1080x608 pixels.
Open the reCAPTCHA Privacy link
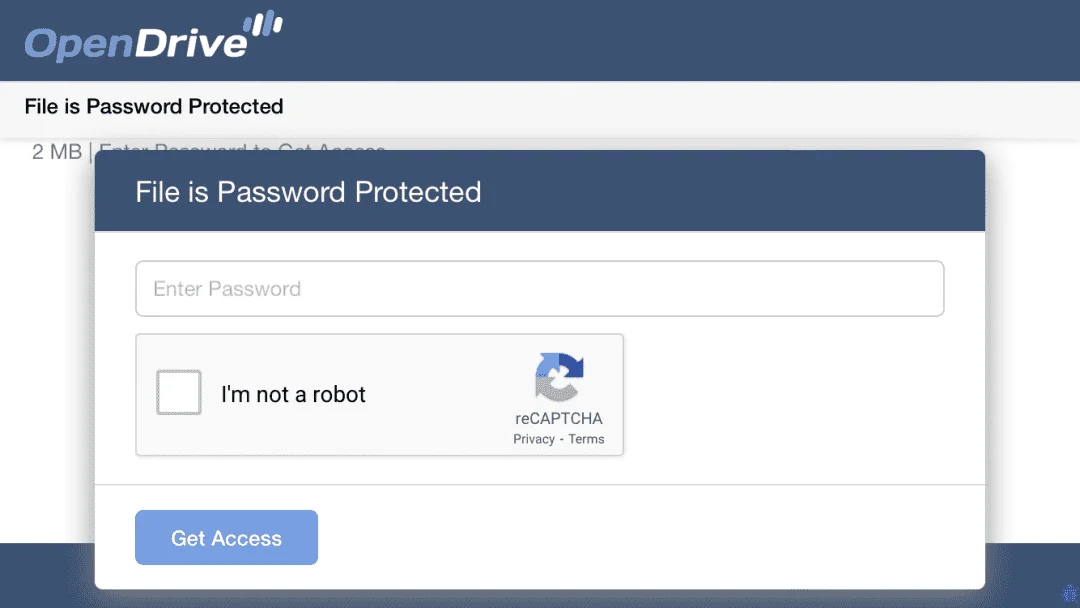pos(534,439)
